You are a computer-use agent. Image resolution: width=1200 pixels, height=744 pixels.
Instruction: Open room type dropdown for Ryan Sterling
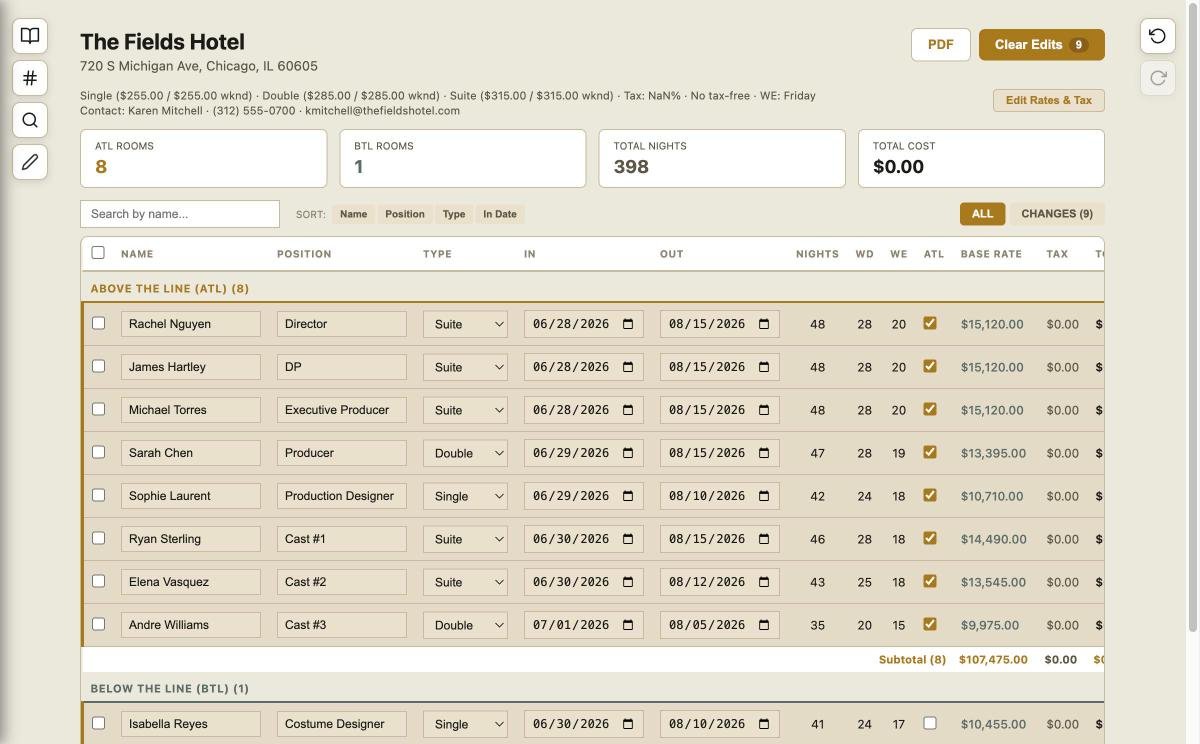pos(465,539)
